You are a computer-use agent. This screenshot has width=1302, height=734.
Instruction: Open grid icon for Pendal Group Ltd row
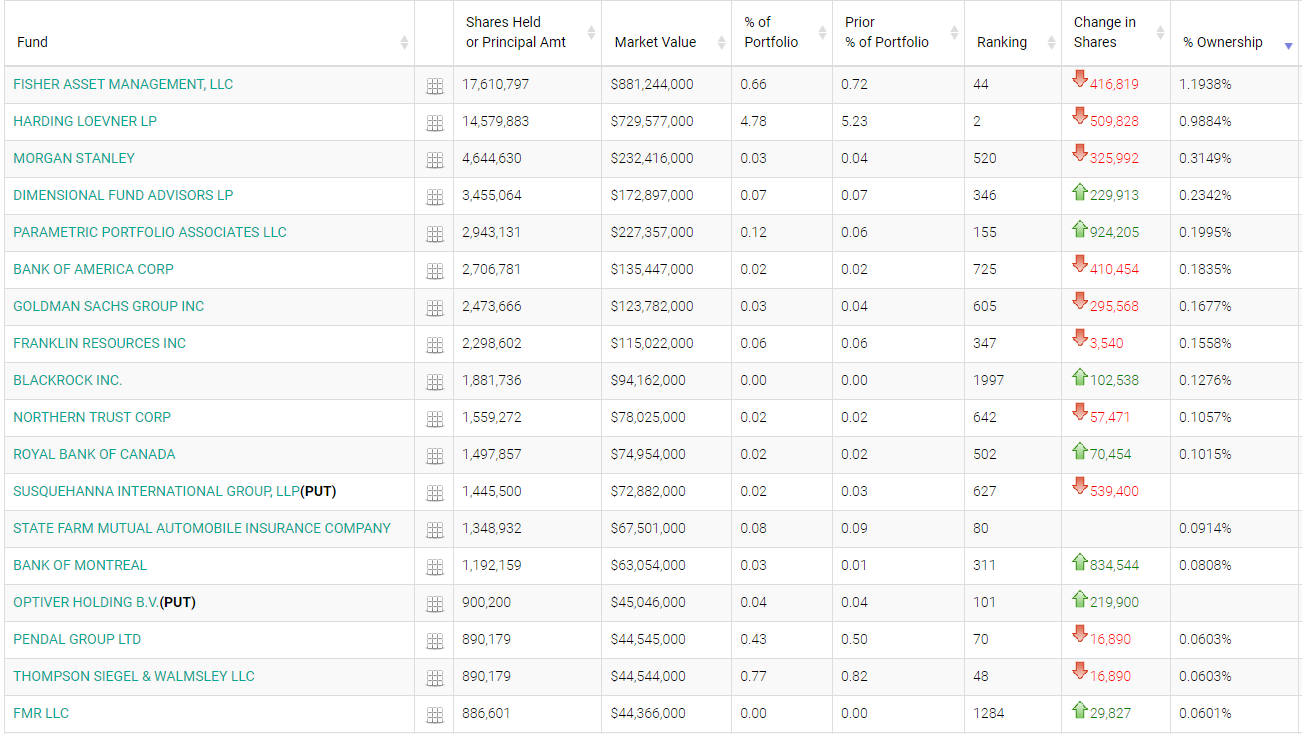pos(434,641)
